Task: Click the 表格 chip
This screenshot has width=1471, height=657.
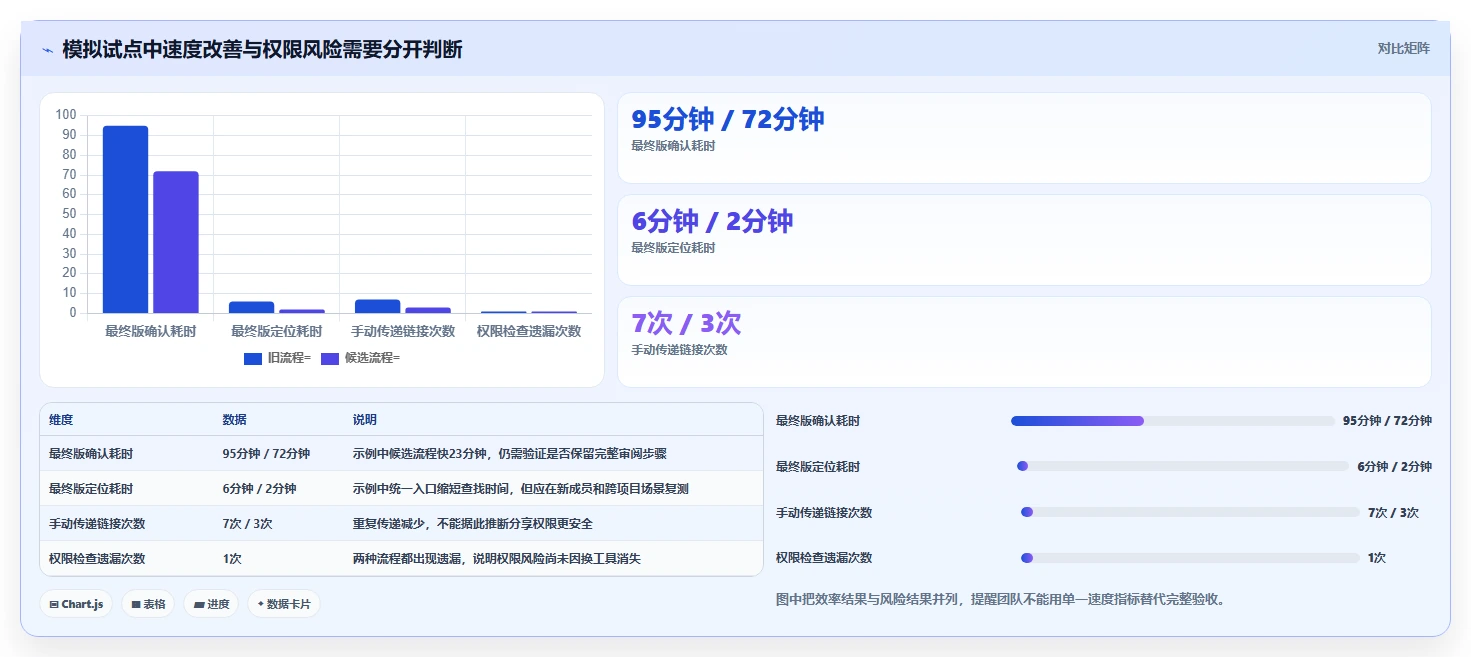Action: coord(148,604)
